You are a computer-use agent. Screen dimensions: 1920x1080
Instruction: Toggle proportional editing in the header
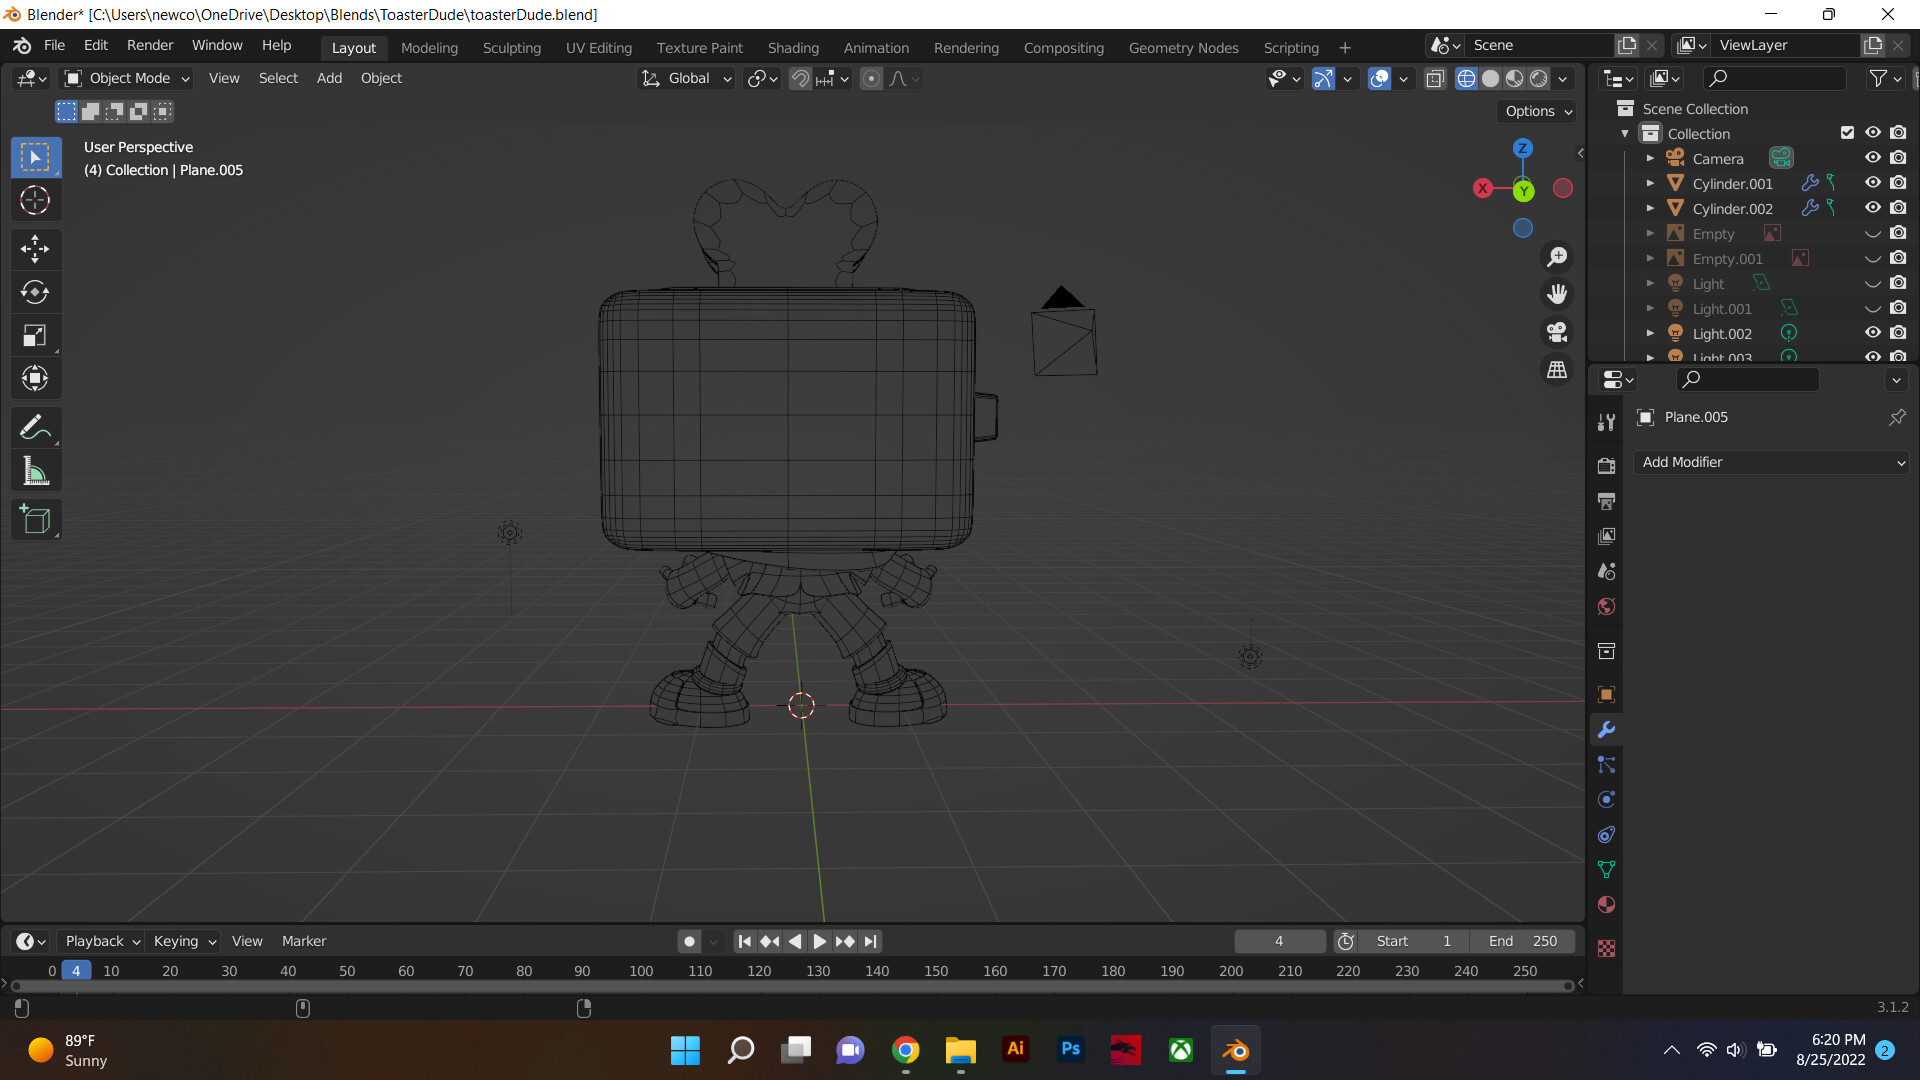[872, 78]
